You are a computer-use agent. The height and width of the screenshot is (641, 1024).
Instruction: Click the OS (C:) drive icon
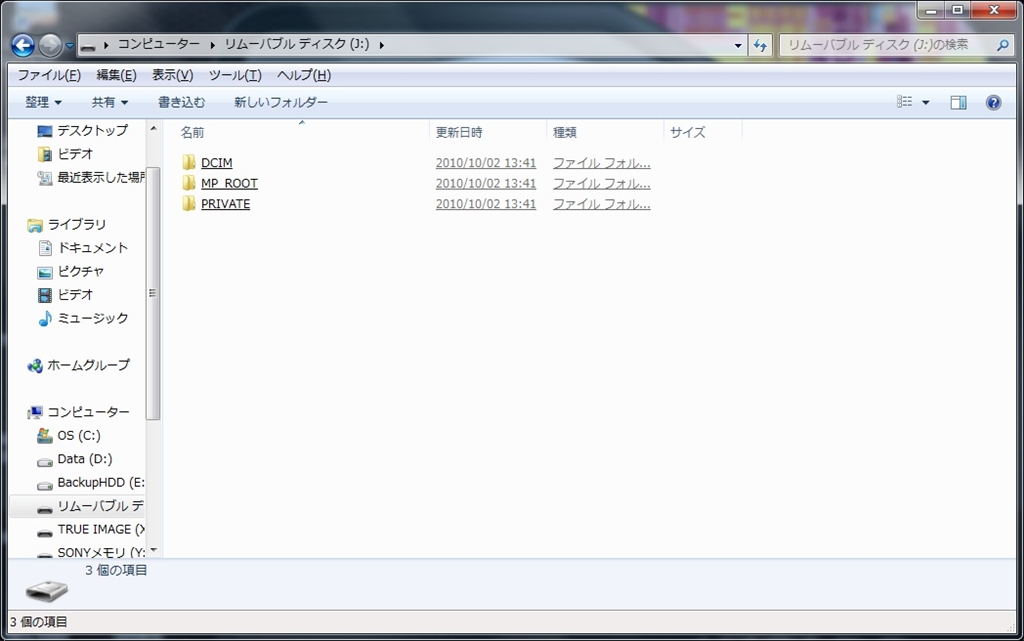(44, 435)
